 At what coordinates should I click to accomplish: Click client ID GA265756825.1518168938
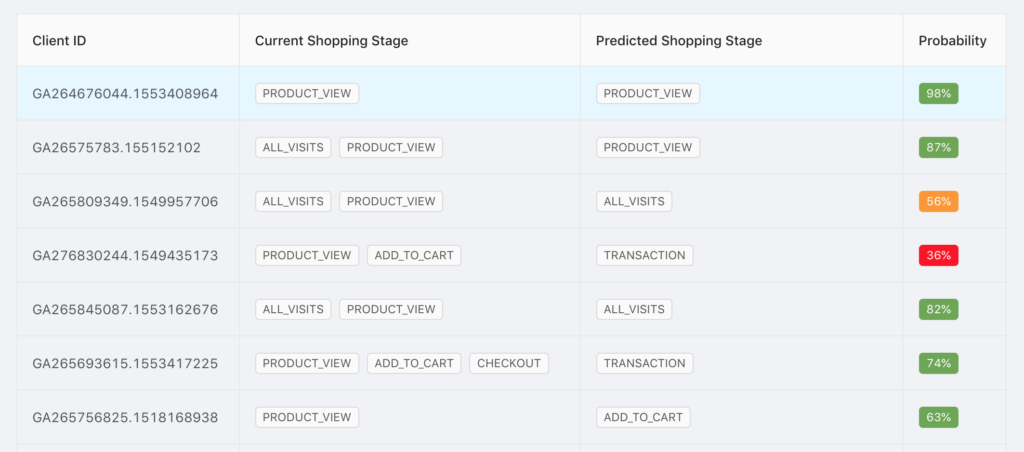click(125, 417)
